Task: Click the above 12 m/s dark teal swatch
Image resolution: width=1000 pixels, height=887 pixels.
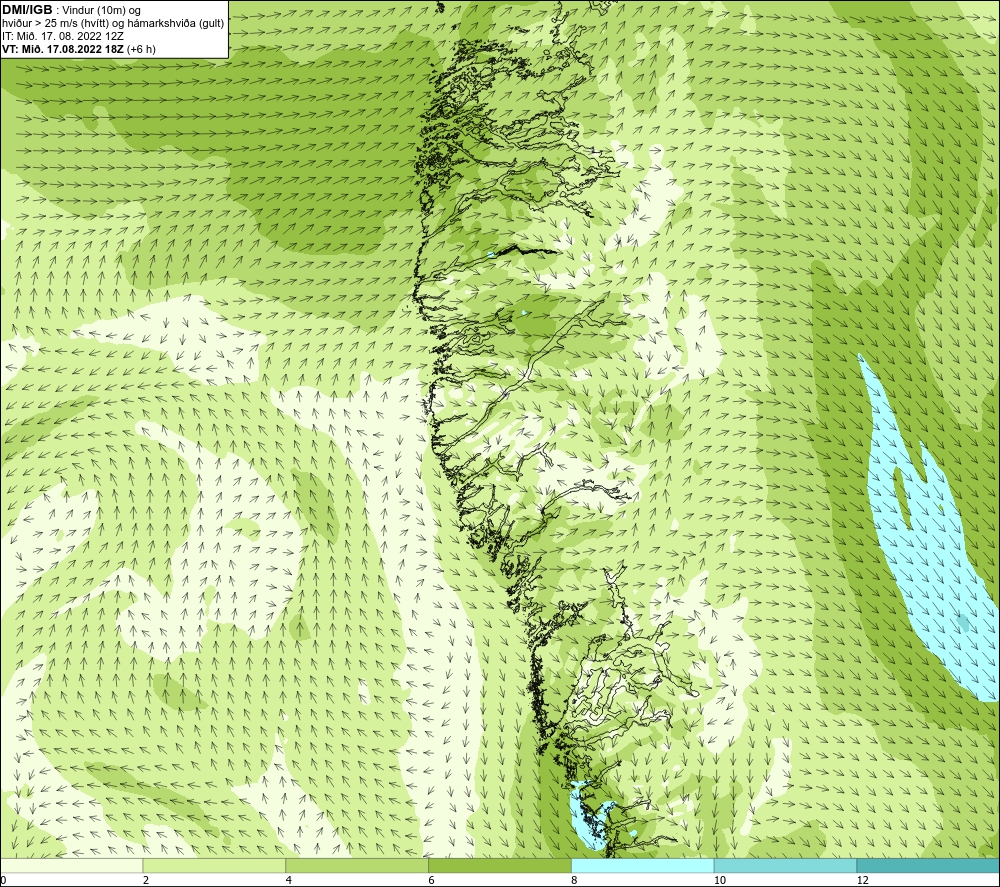Action: coord(928,865)
